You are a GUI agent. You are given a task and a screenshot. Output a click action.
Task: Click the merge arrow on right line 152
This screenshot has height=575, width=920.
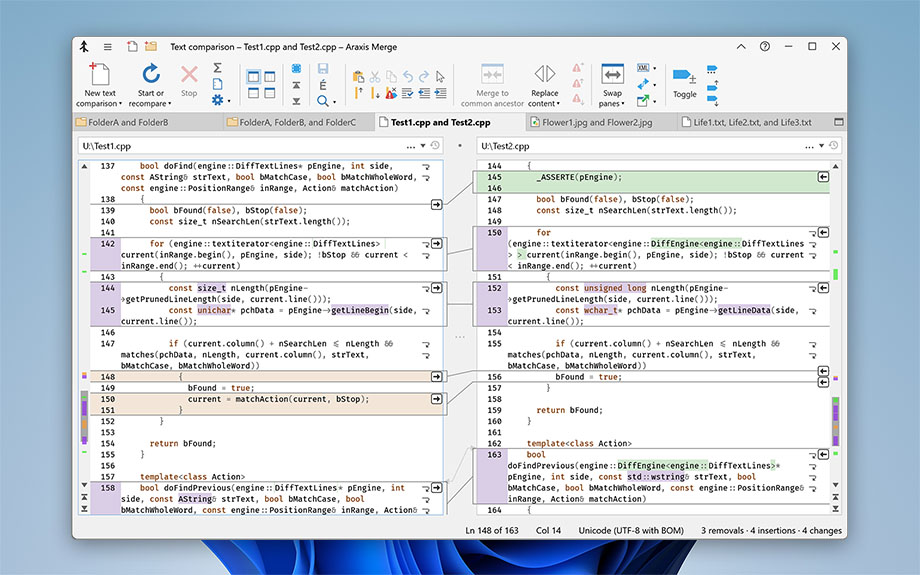point(823,288)
